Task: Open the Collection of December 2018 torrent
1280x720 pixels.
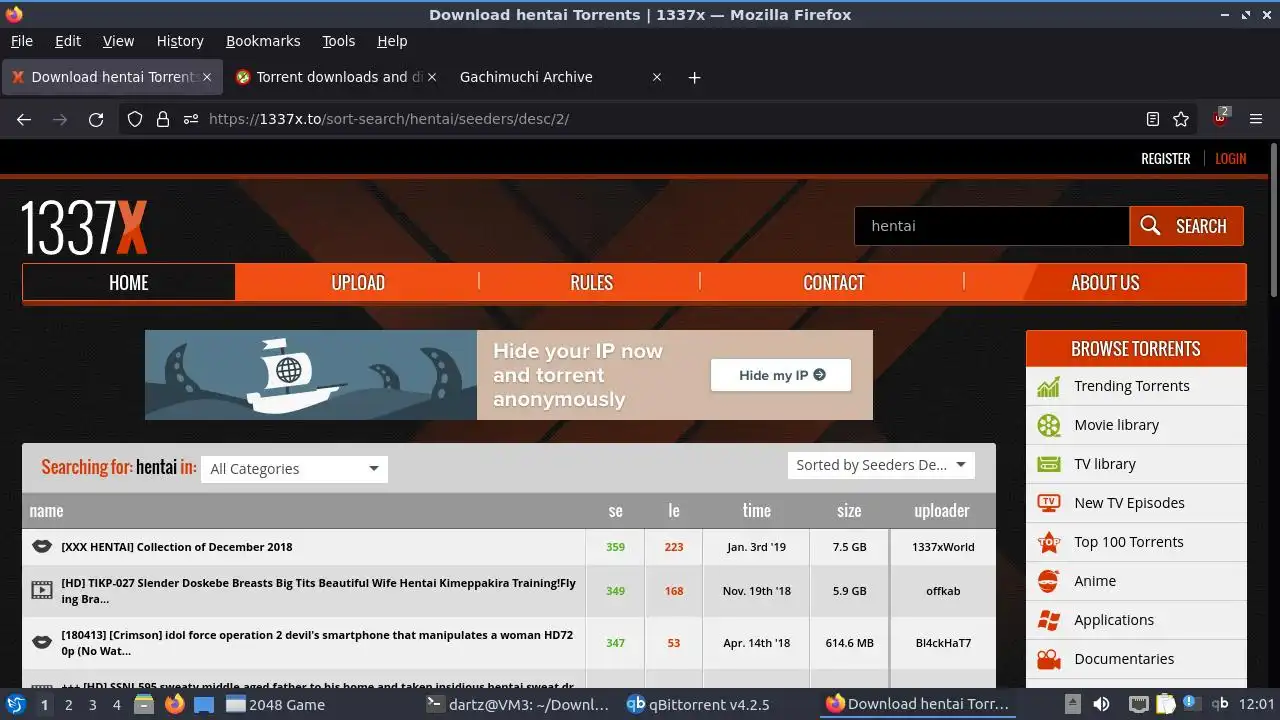Action: coord(177,547)
